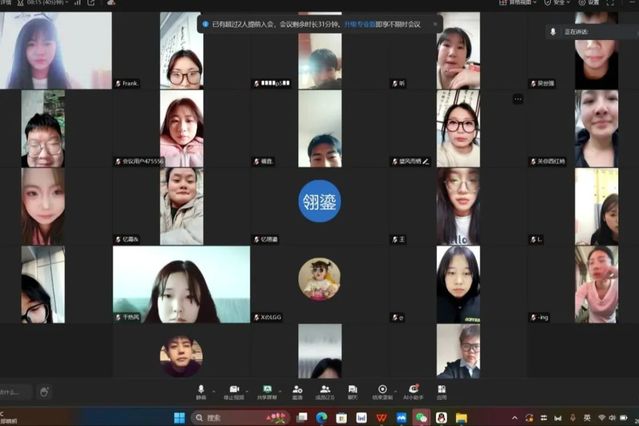Open Tencent Meeting icon in taskbar
This screenshot has width=639, height=426.
click(401, 418)
